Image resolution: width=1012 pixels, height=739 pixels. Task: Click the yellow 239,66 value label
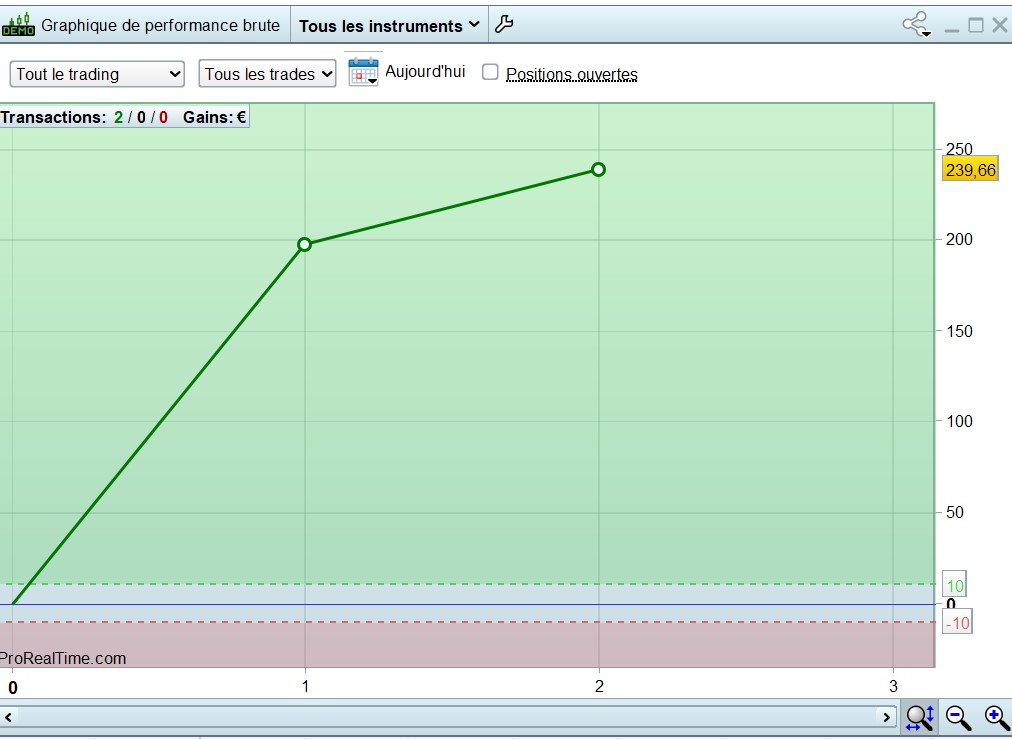[x=970, y=170]
